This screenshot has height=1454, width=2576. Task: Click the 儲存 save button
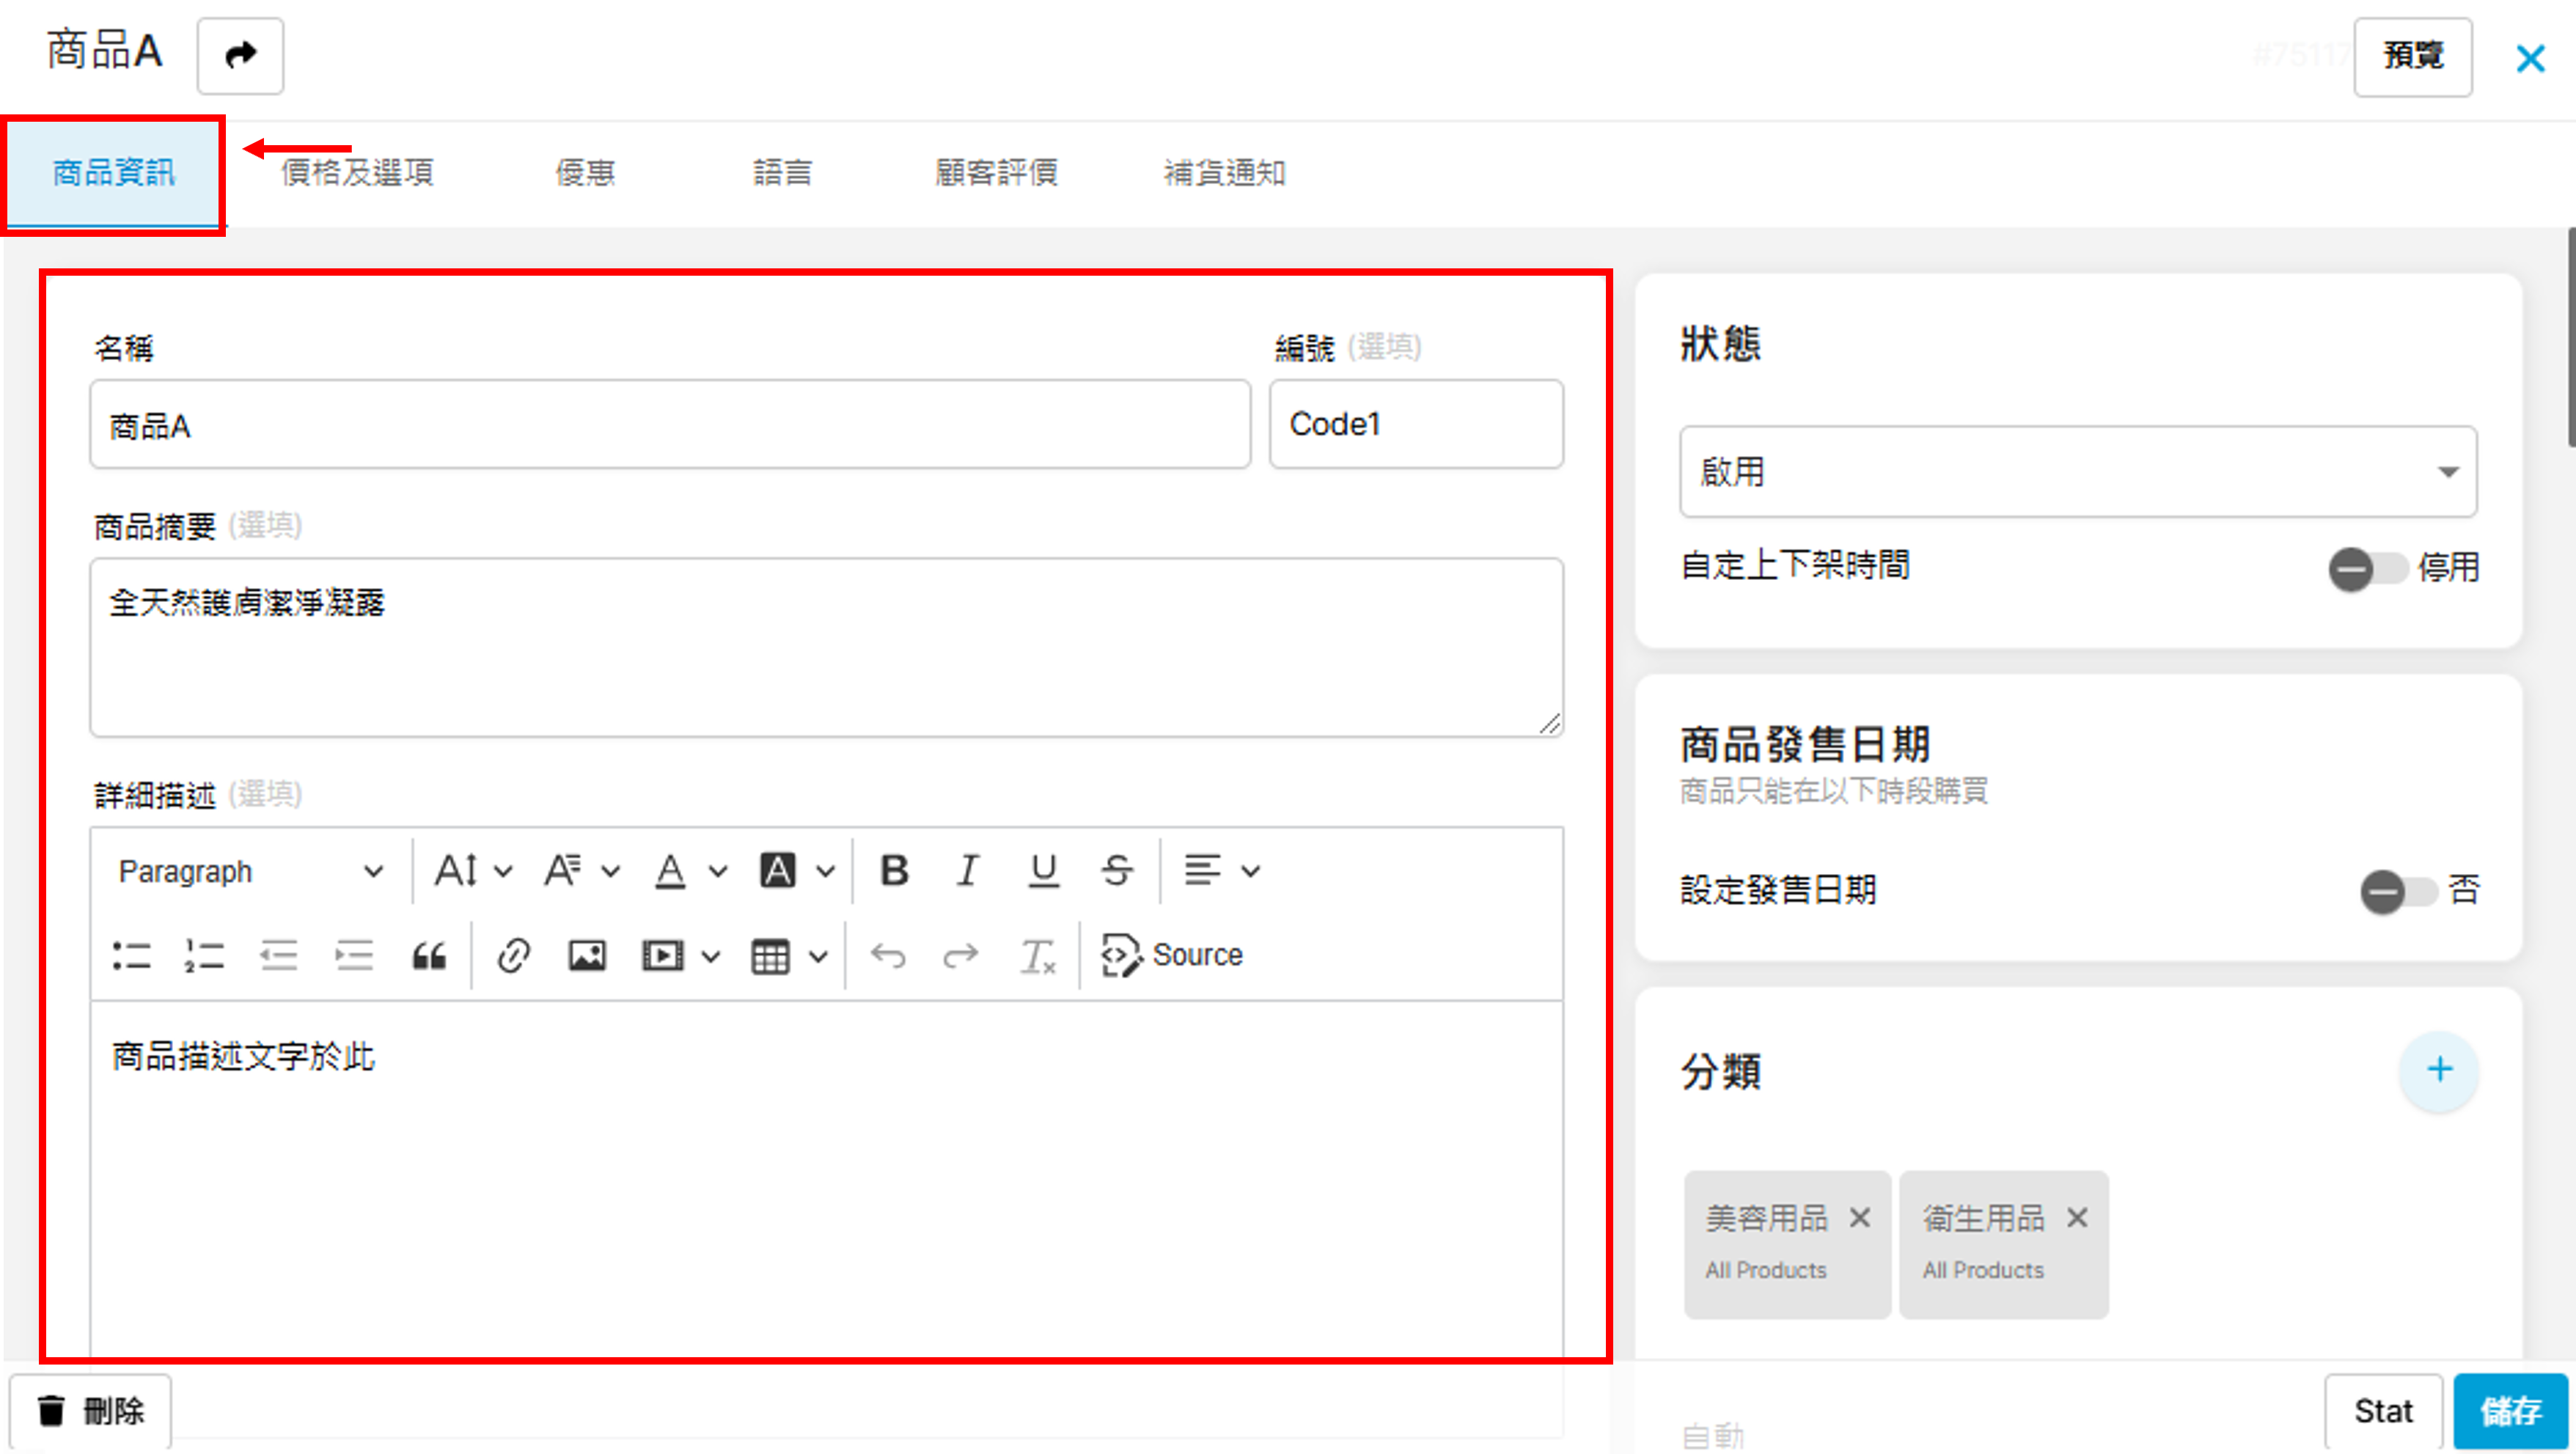[2510, 1410]
